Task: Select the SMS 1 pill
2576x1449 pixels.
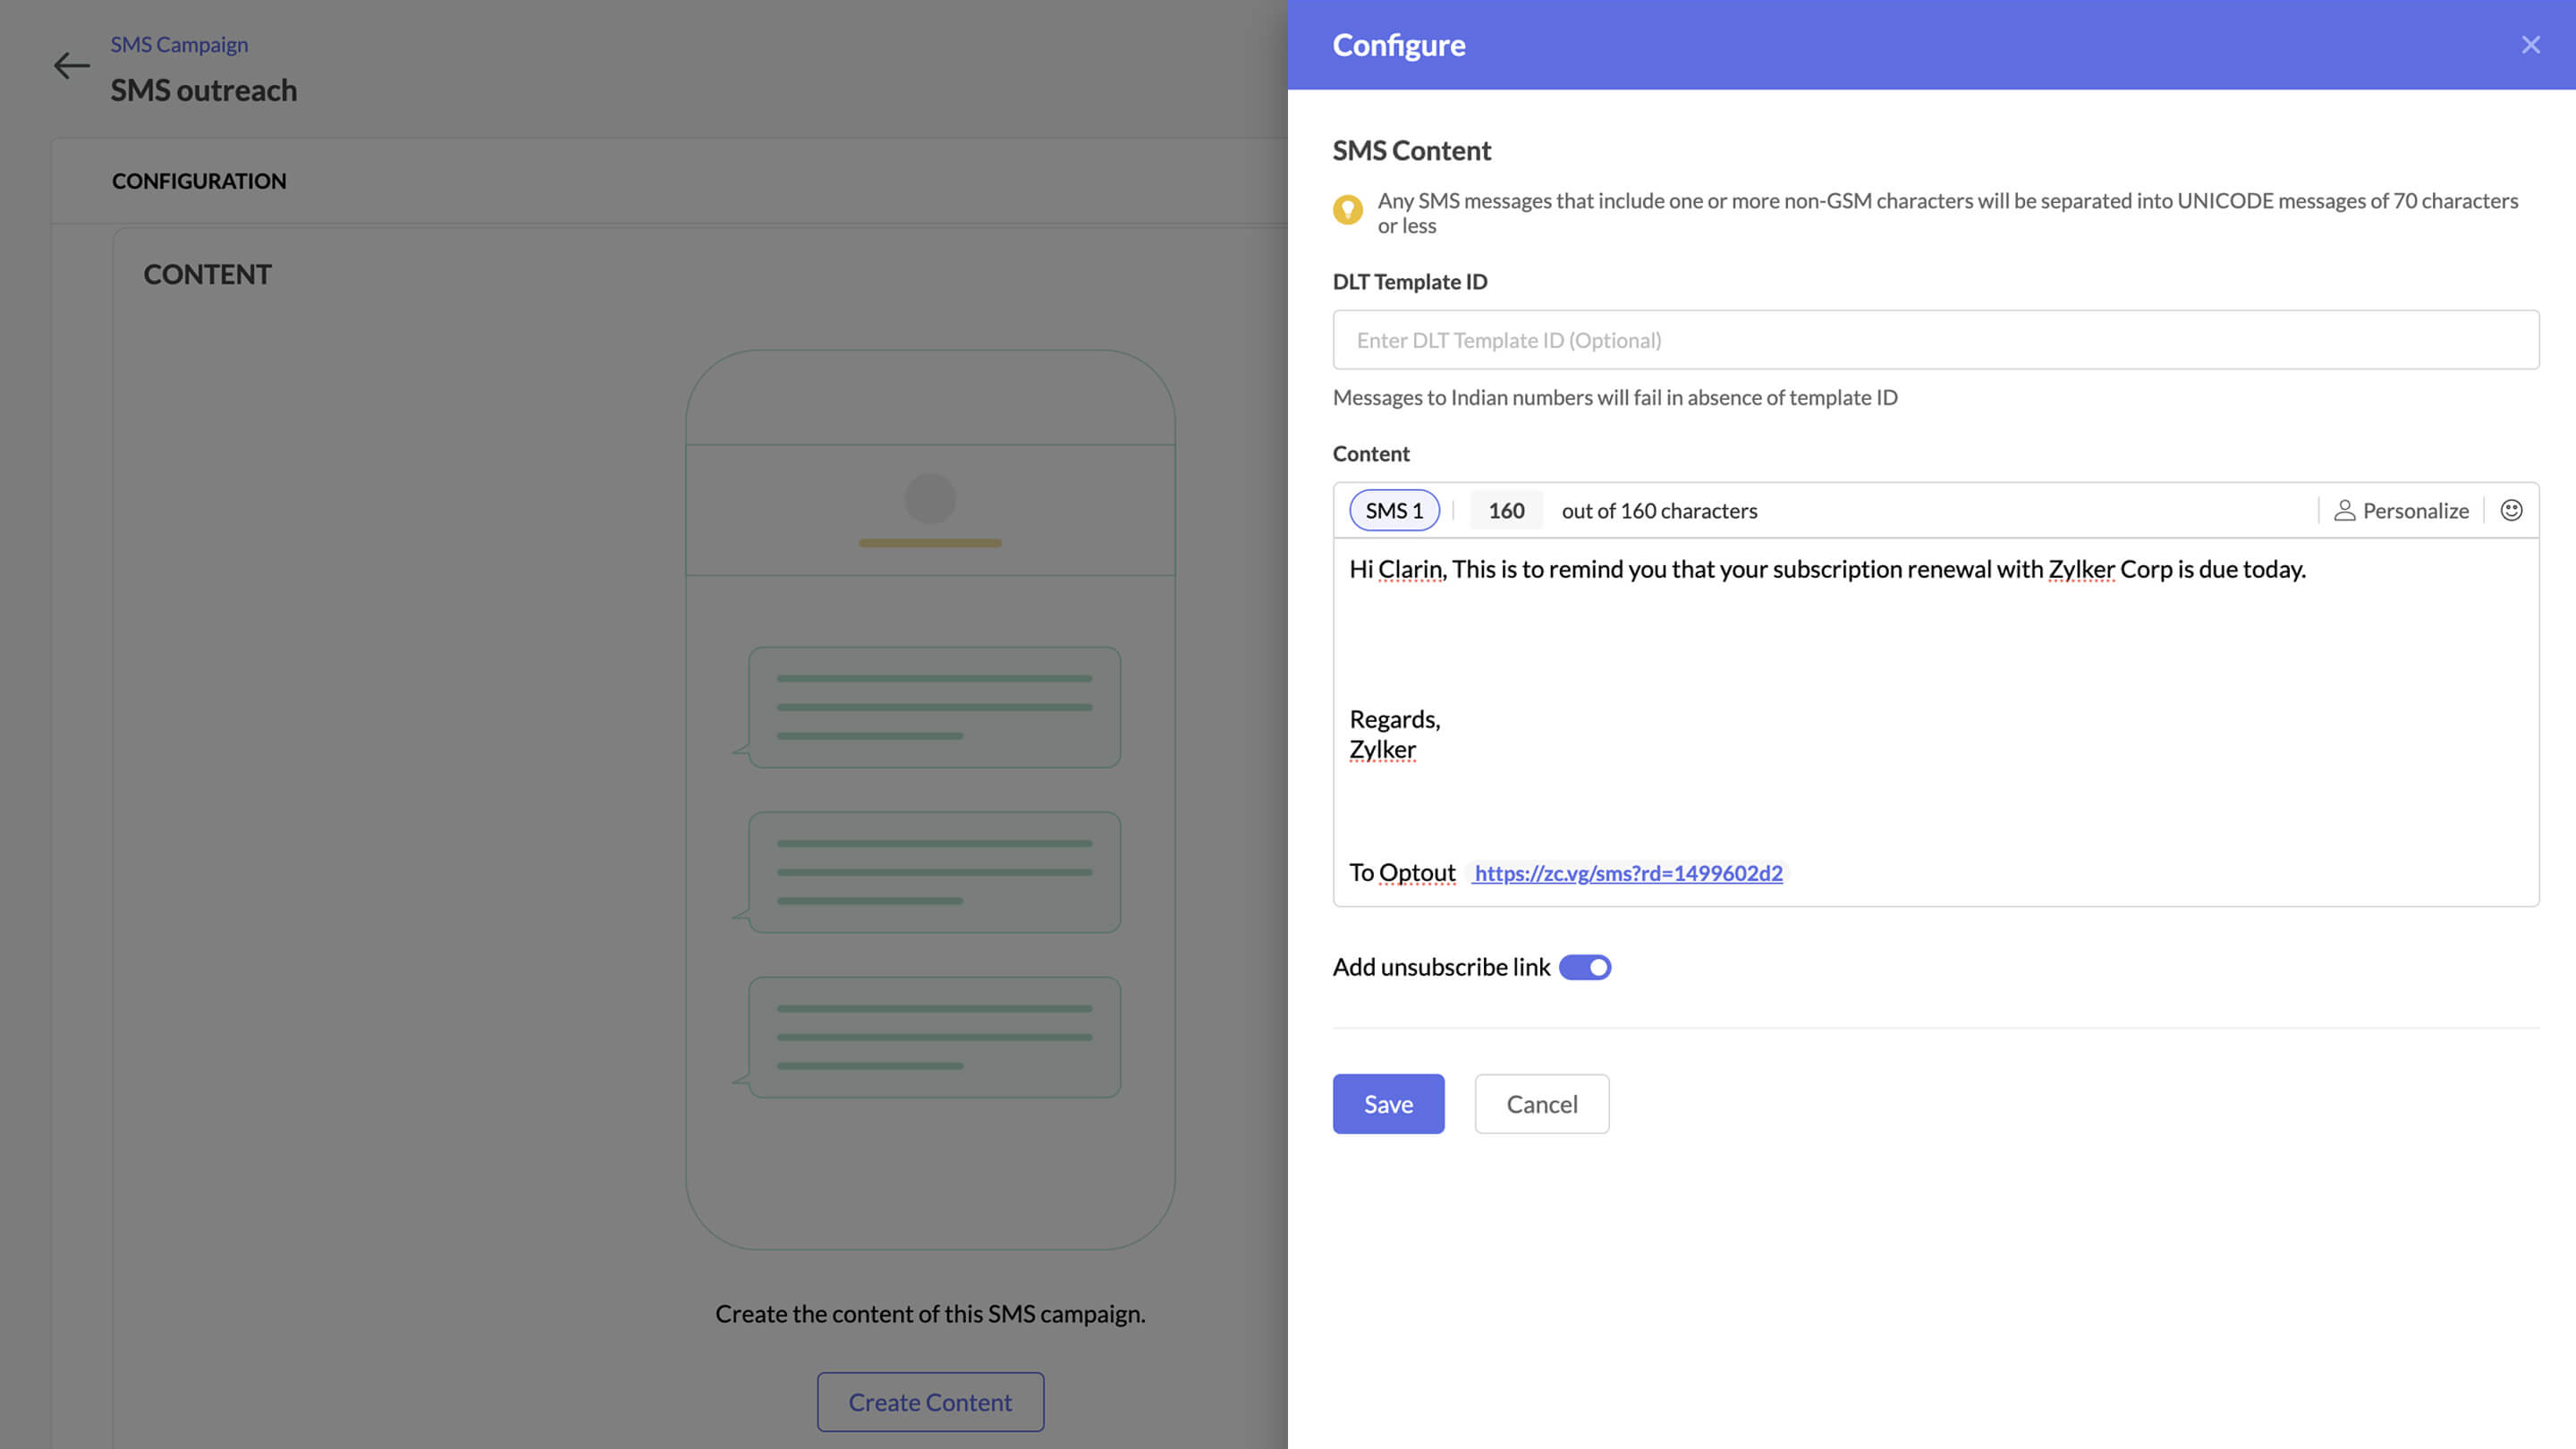Action: click(1394, 510)
